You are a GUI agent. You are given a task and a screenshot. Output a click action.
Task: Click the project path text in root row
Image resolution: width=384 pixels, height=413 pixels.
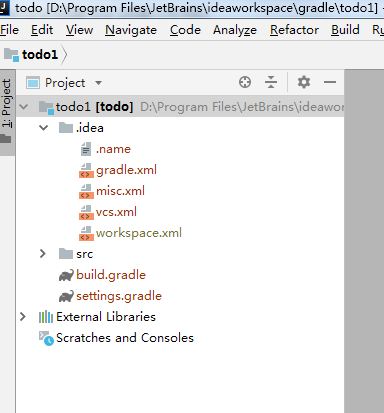[x=242, y=107]
